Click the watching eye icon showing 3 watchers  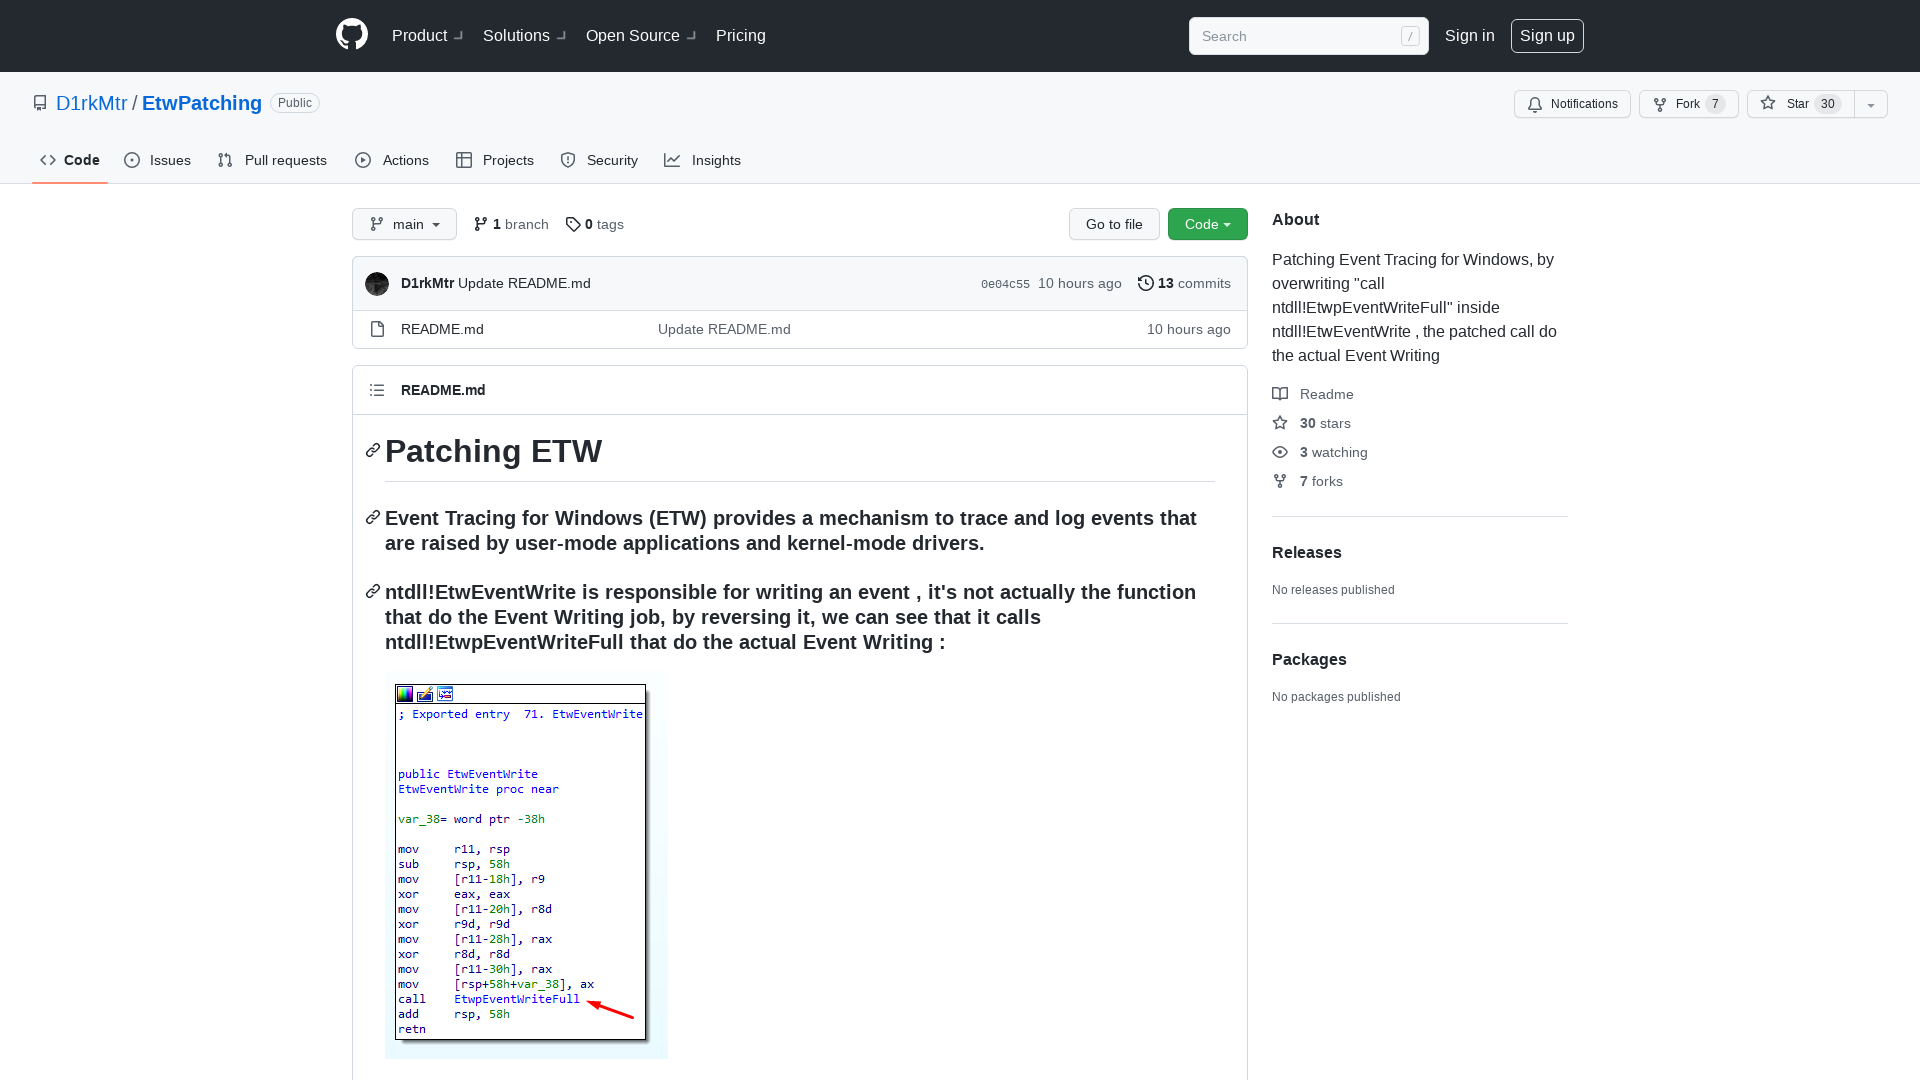[1280, 452]
